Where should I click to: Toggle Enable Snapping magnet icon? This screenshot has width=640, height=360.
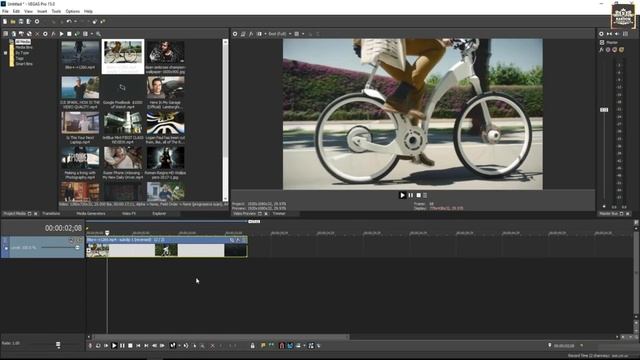tap(281, 346)
